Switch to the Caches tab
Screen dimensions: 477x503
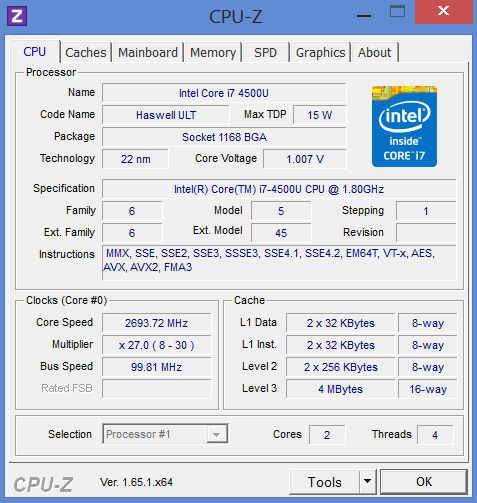pos(86,52)
